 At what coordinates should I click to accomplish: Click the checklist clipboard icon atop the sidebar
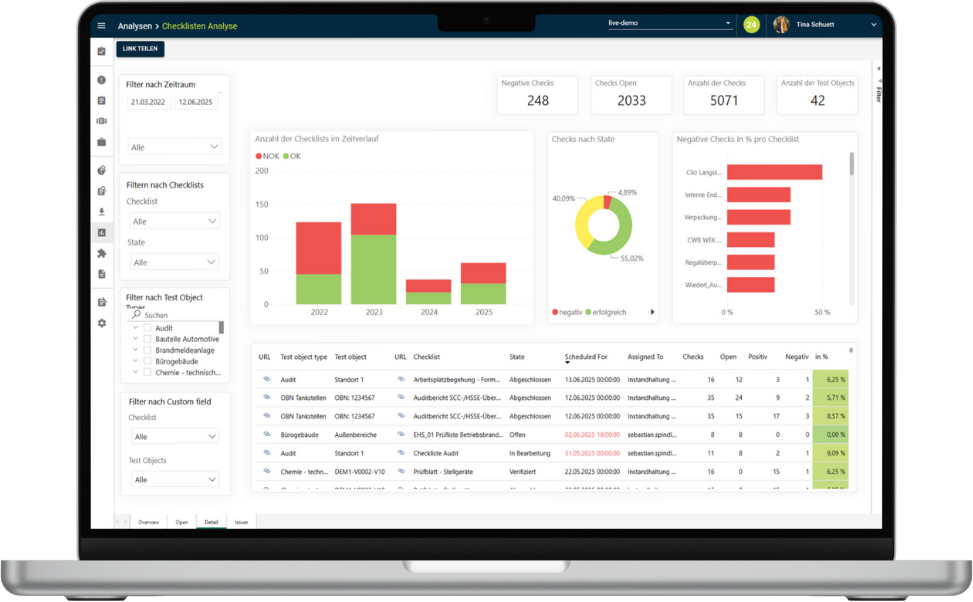pos(102,51)
